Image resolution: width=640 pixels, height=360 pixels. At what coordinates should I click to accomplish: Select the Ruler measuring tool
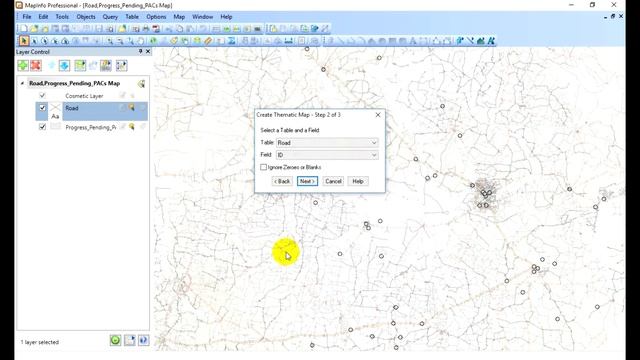208,41
